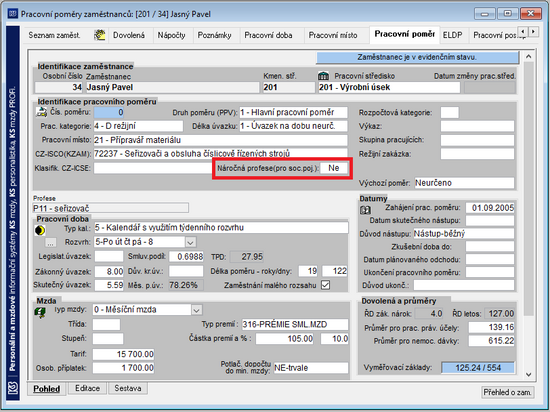Open the Typ mzdy dropdown

pos(196,310)
